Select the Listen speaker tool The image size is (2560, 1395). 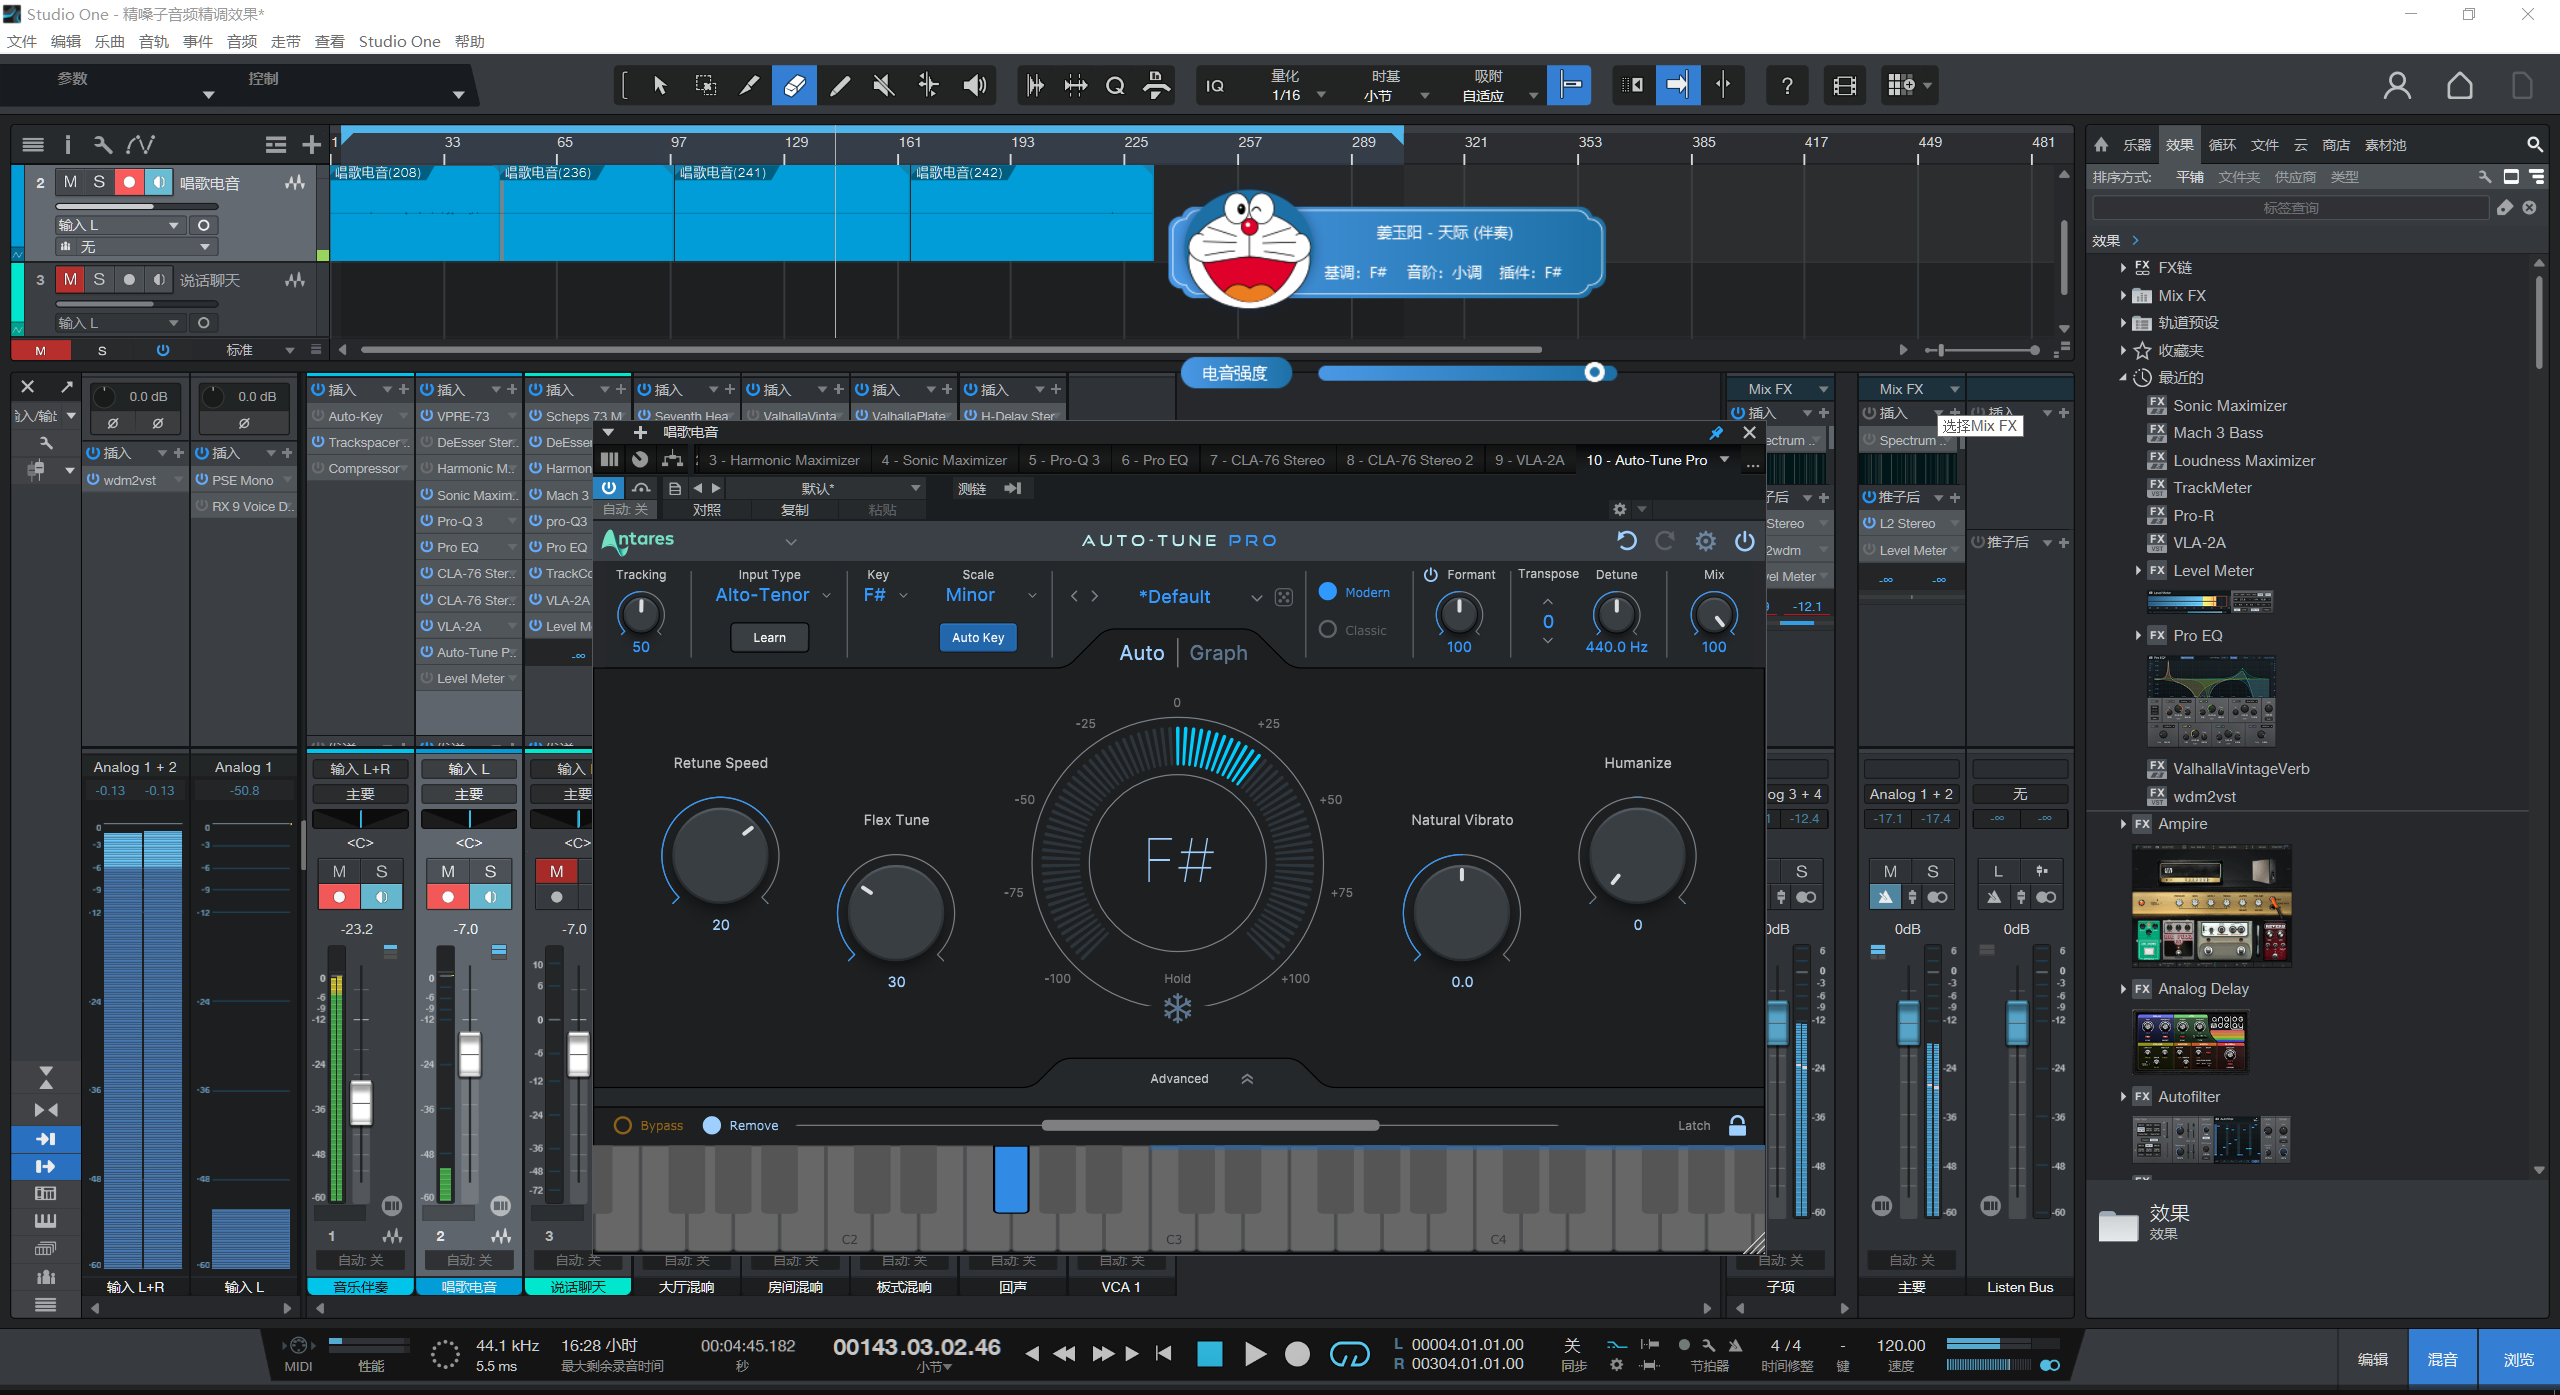(x=975, y=86)
